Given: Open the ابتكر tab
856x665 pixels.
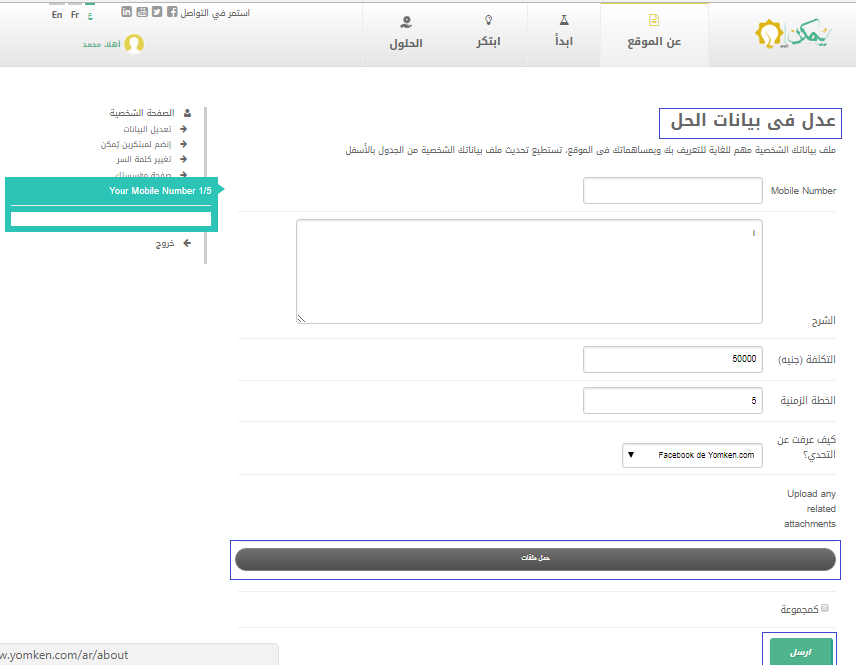Looking at the screenshot, I should (x=487, y=33).
